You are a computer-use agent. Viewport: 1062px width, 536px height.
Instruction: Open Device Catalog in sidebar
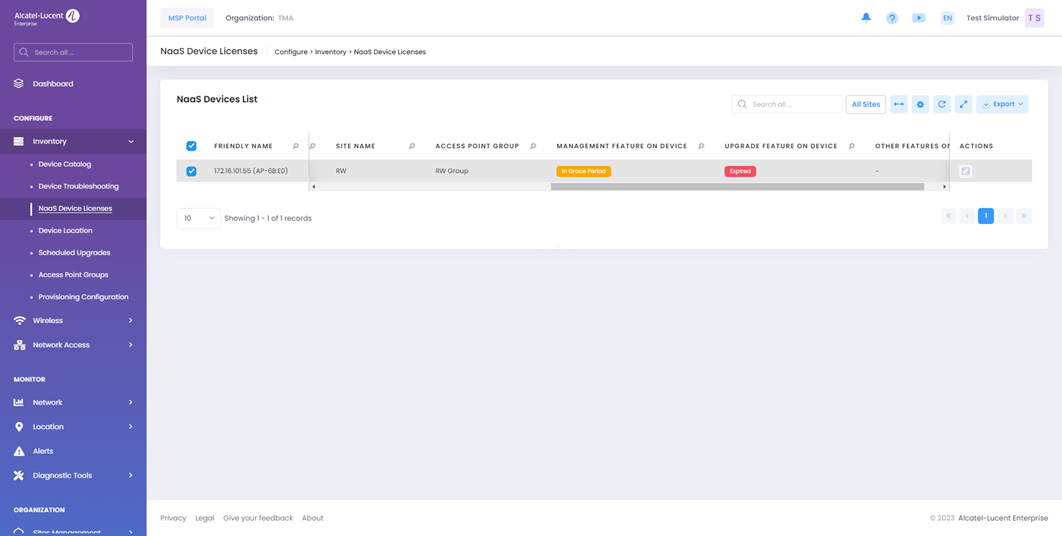click(64, 164)
